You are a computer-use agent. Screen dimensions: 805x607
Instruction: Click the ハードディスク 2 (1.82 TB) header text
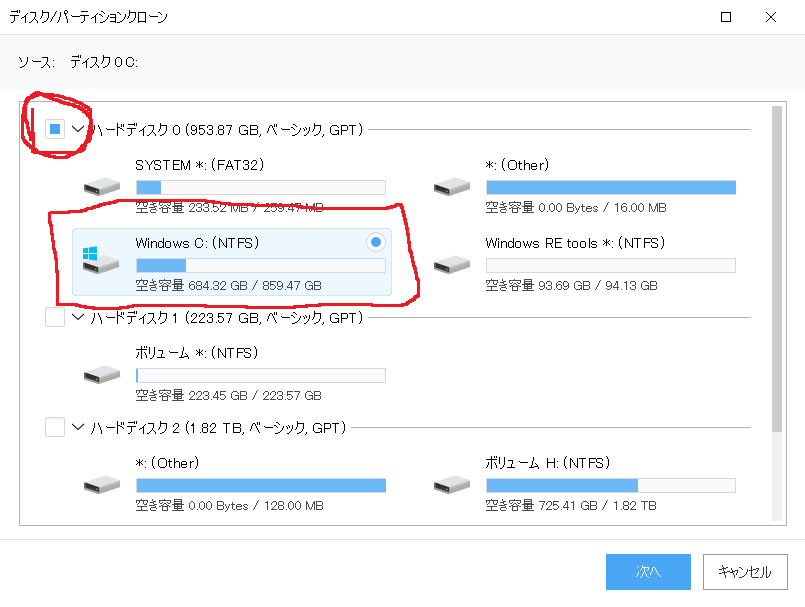[x=218, y=428]
